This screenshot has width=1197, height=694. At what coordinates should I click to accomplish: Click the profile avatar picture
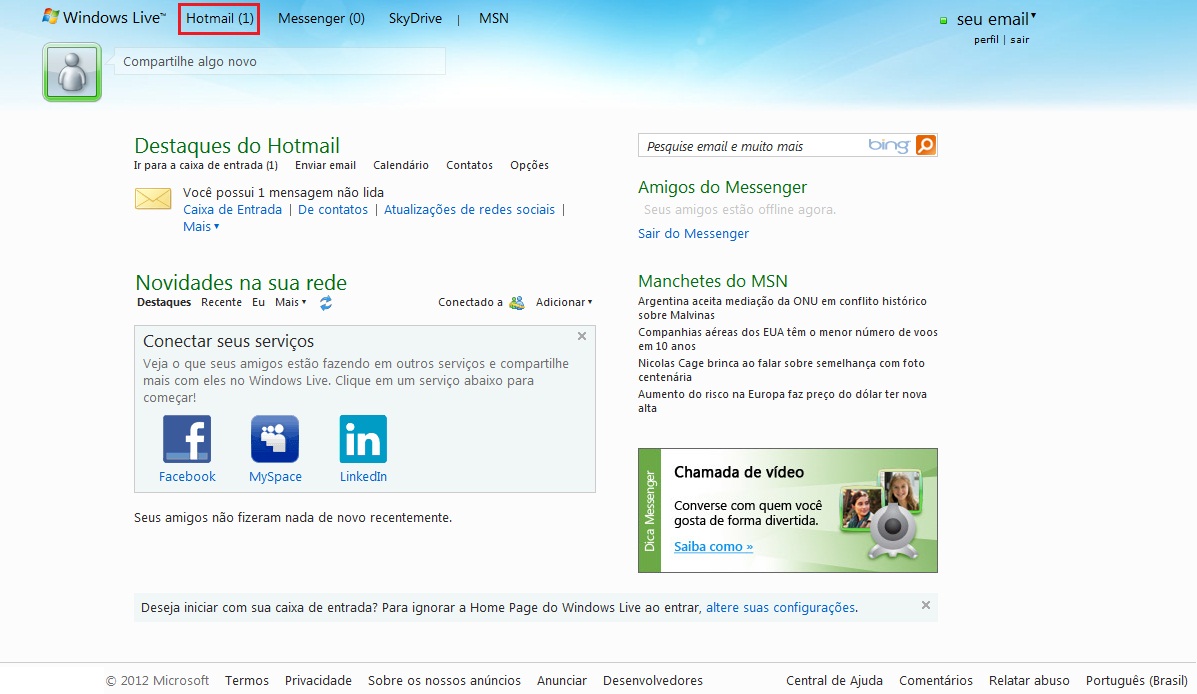(x=72, y=72)
